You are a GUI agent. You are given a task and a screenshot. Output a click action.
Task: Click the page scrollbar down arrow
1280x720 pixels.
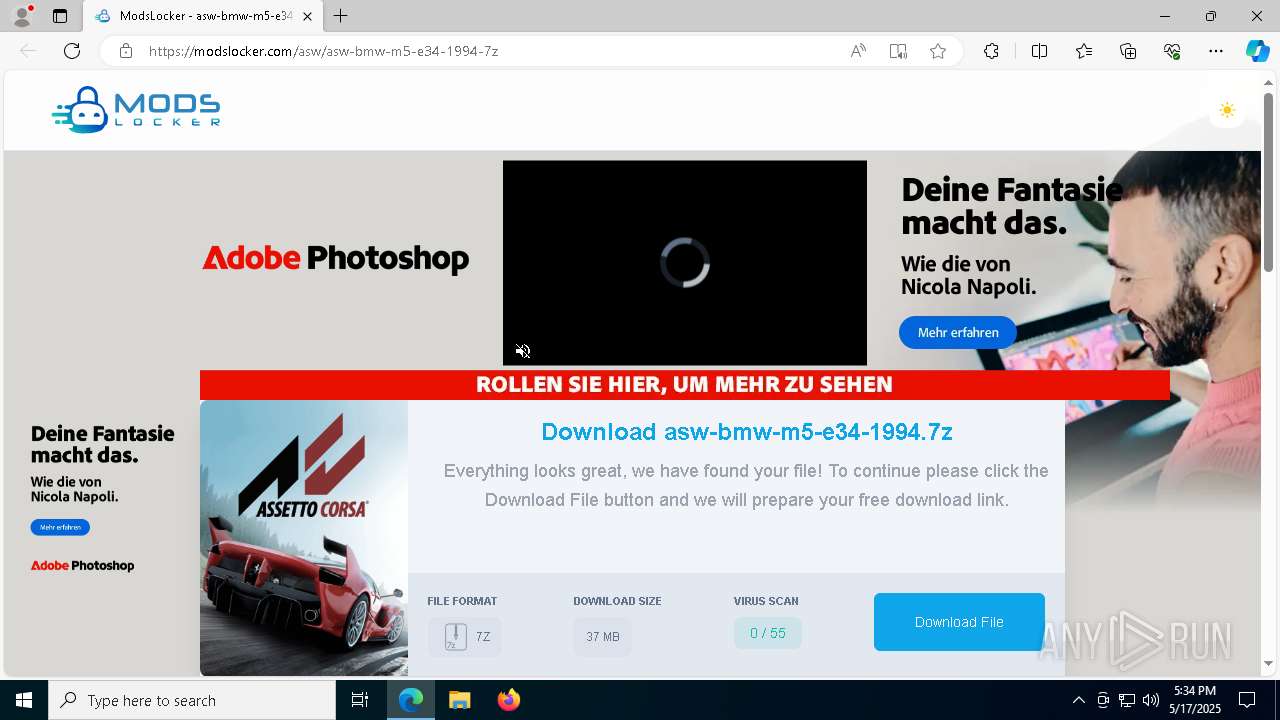1268,663
